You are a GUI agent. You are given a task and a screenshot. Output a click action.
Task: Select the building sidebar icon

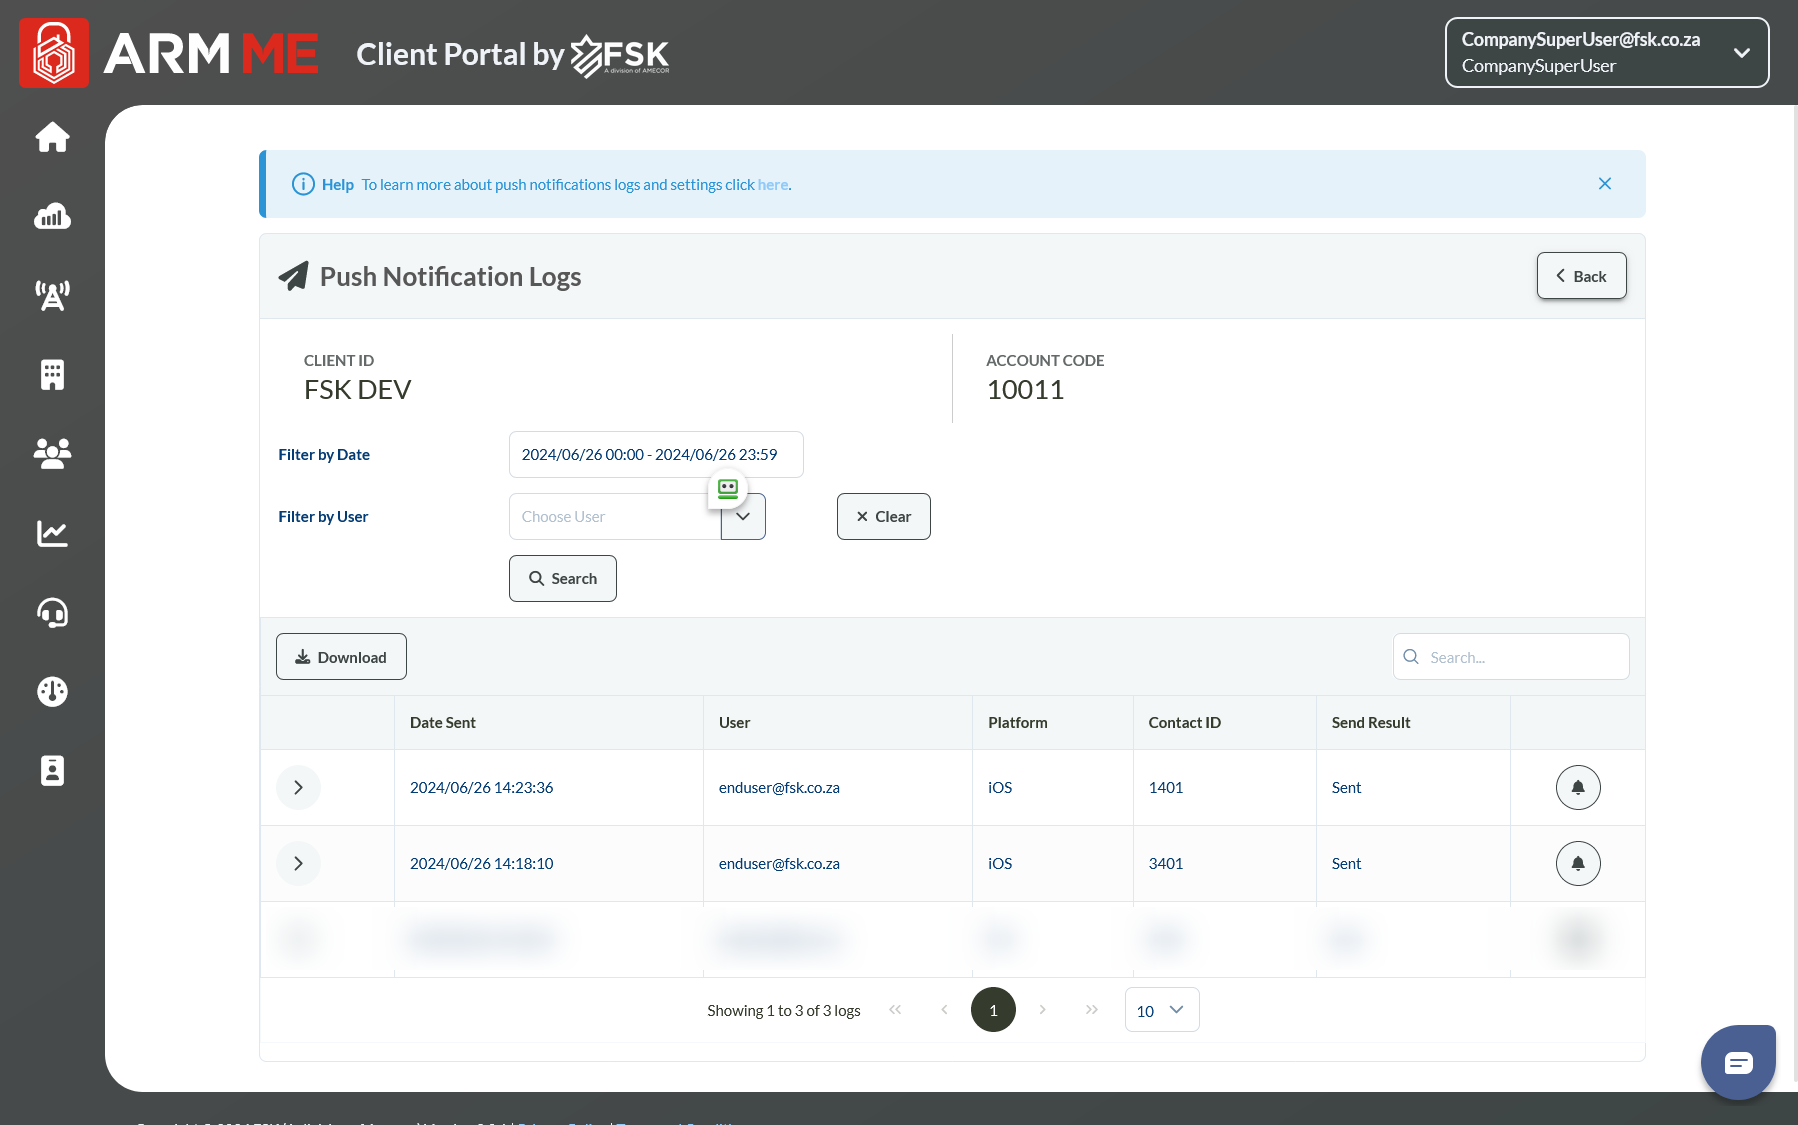(52, 375)
